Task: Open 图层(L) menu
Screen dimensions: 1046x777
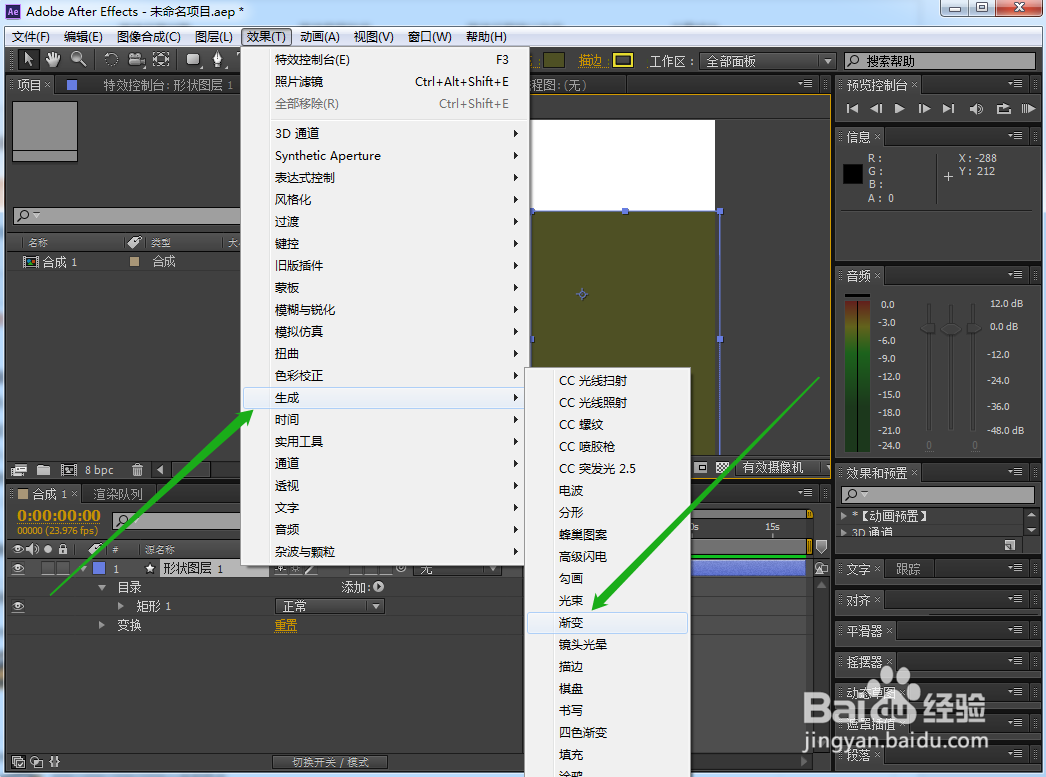Action: [213, 37]
